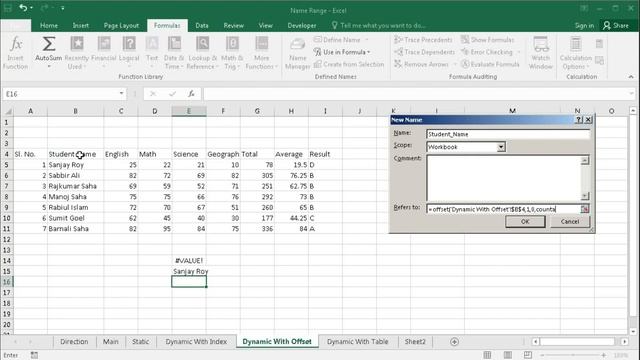
Task: Open Dynamic With Index sheet
Action: [196, 342]
